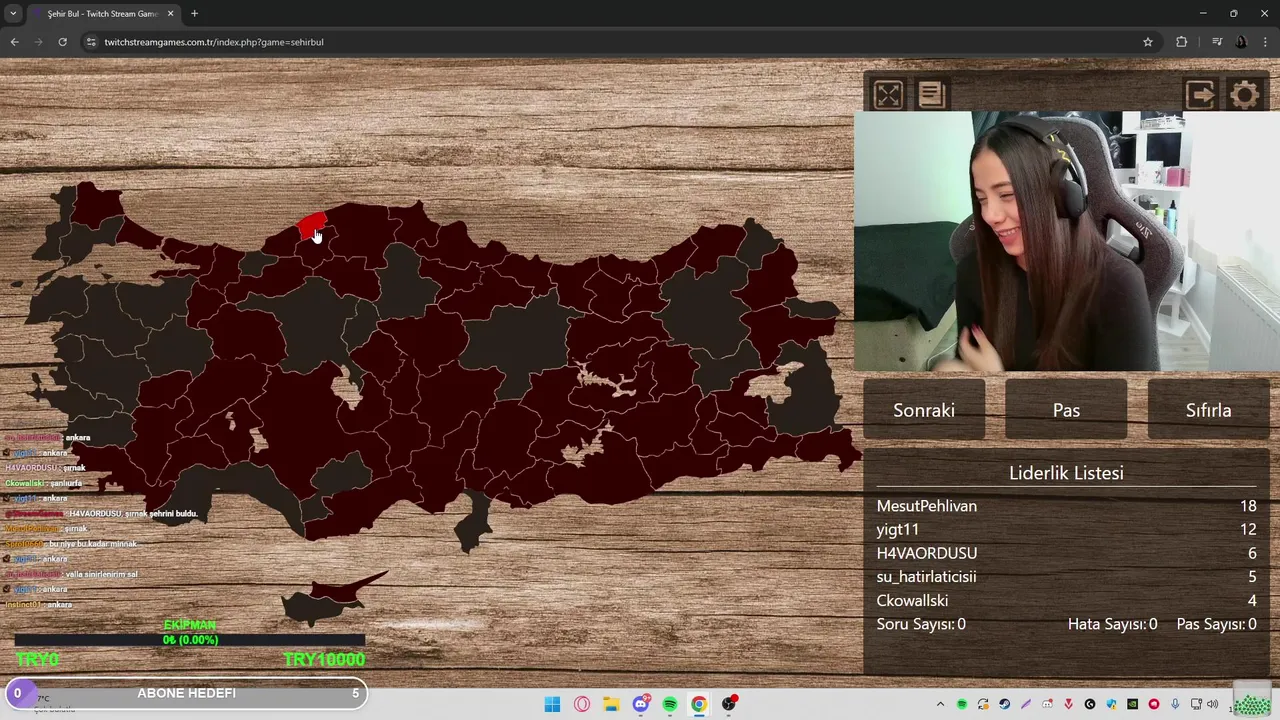1280x720 pixels.
Task: Click the EKİPMAN 0% progress bar
Action: coord(190,640)
